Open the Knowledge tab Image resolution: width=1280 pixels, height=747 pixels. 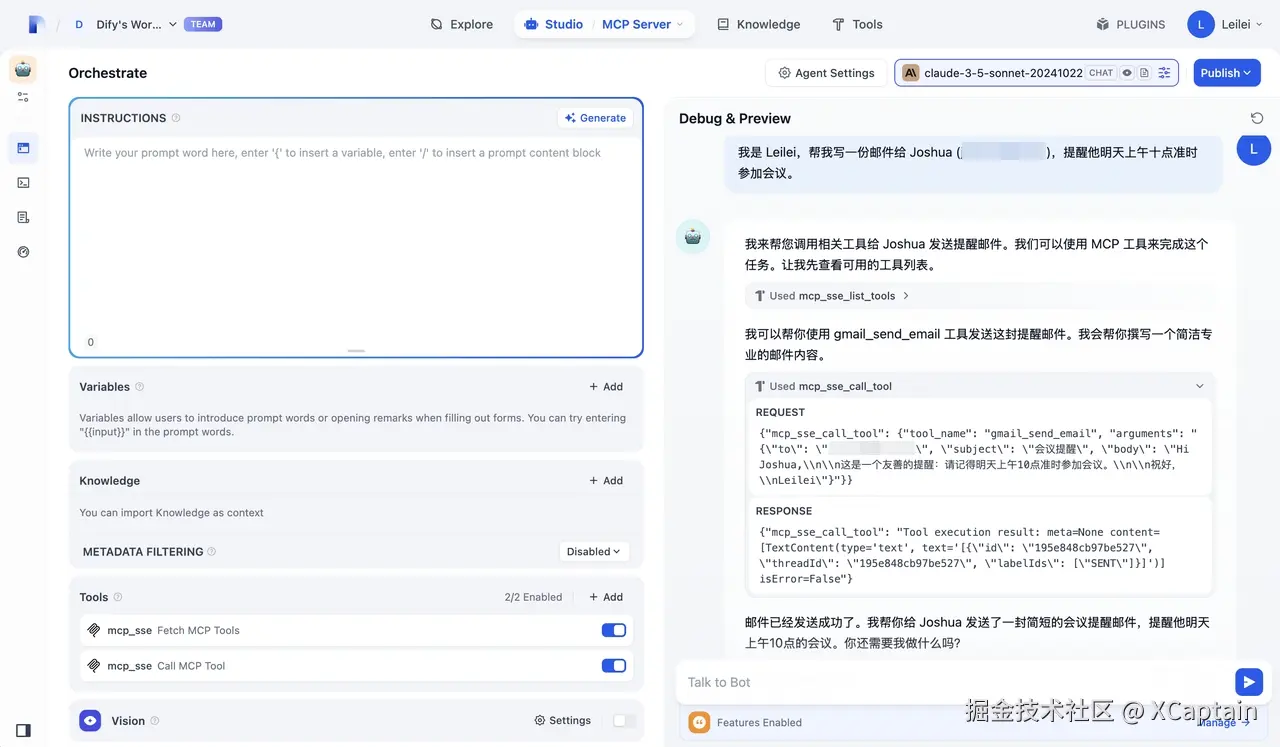pos(759,24)
